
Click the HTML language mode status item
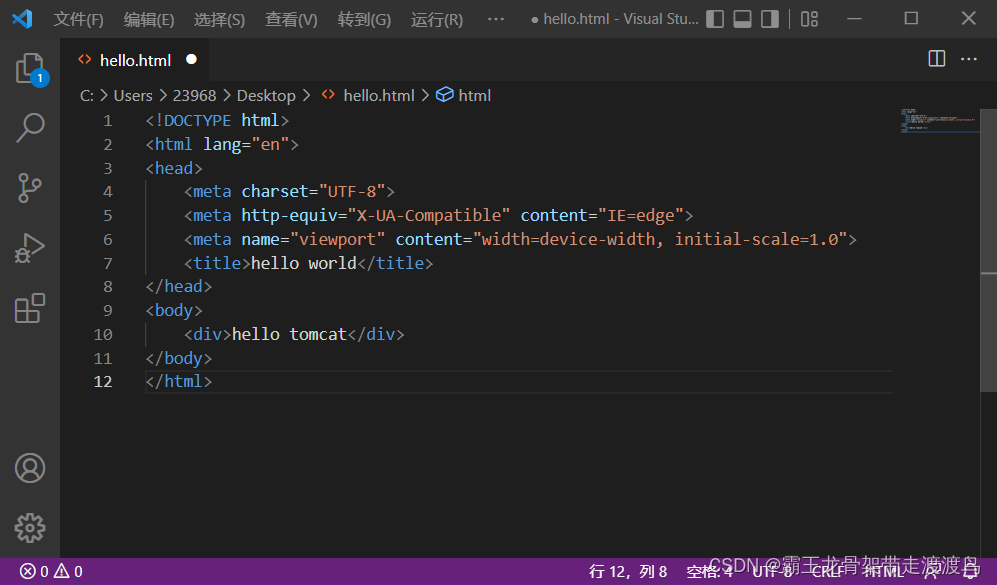coord(884,571)
